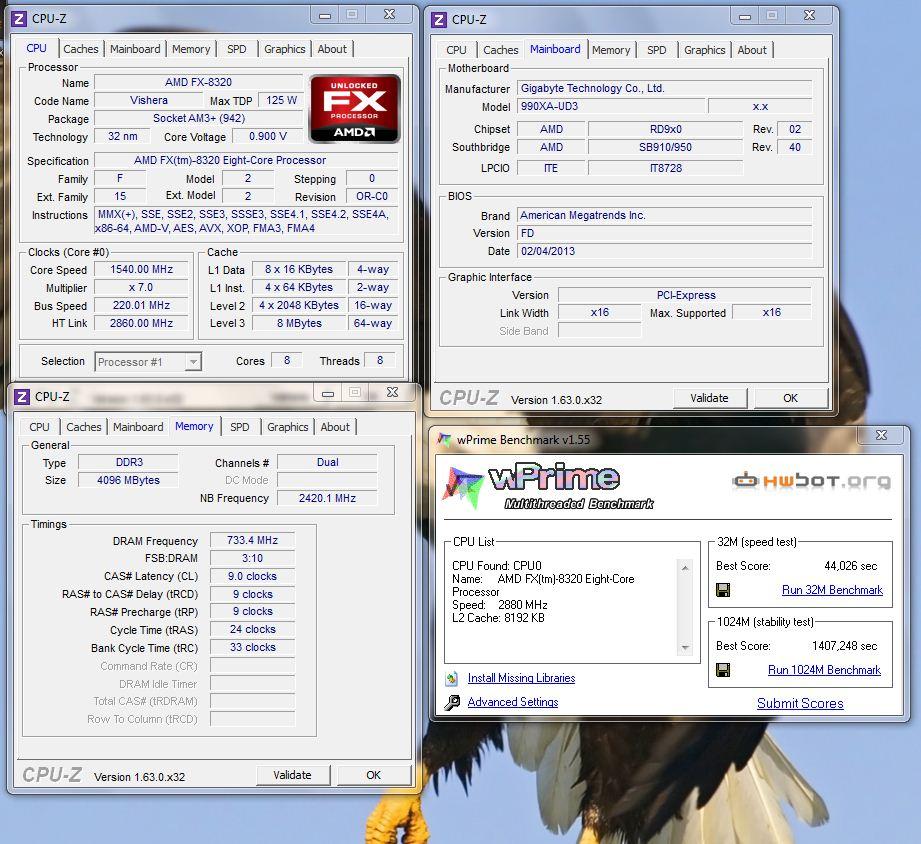The image size is (921, 844).
Task: Click the HT Link value 2860.00 MHz
Action: coord(142,323)
